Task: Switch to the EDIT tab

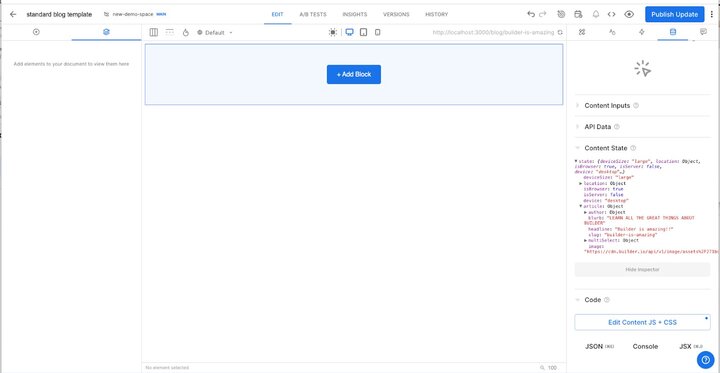Action: point(277,15)
